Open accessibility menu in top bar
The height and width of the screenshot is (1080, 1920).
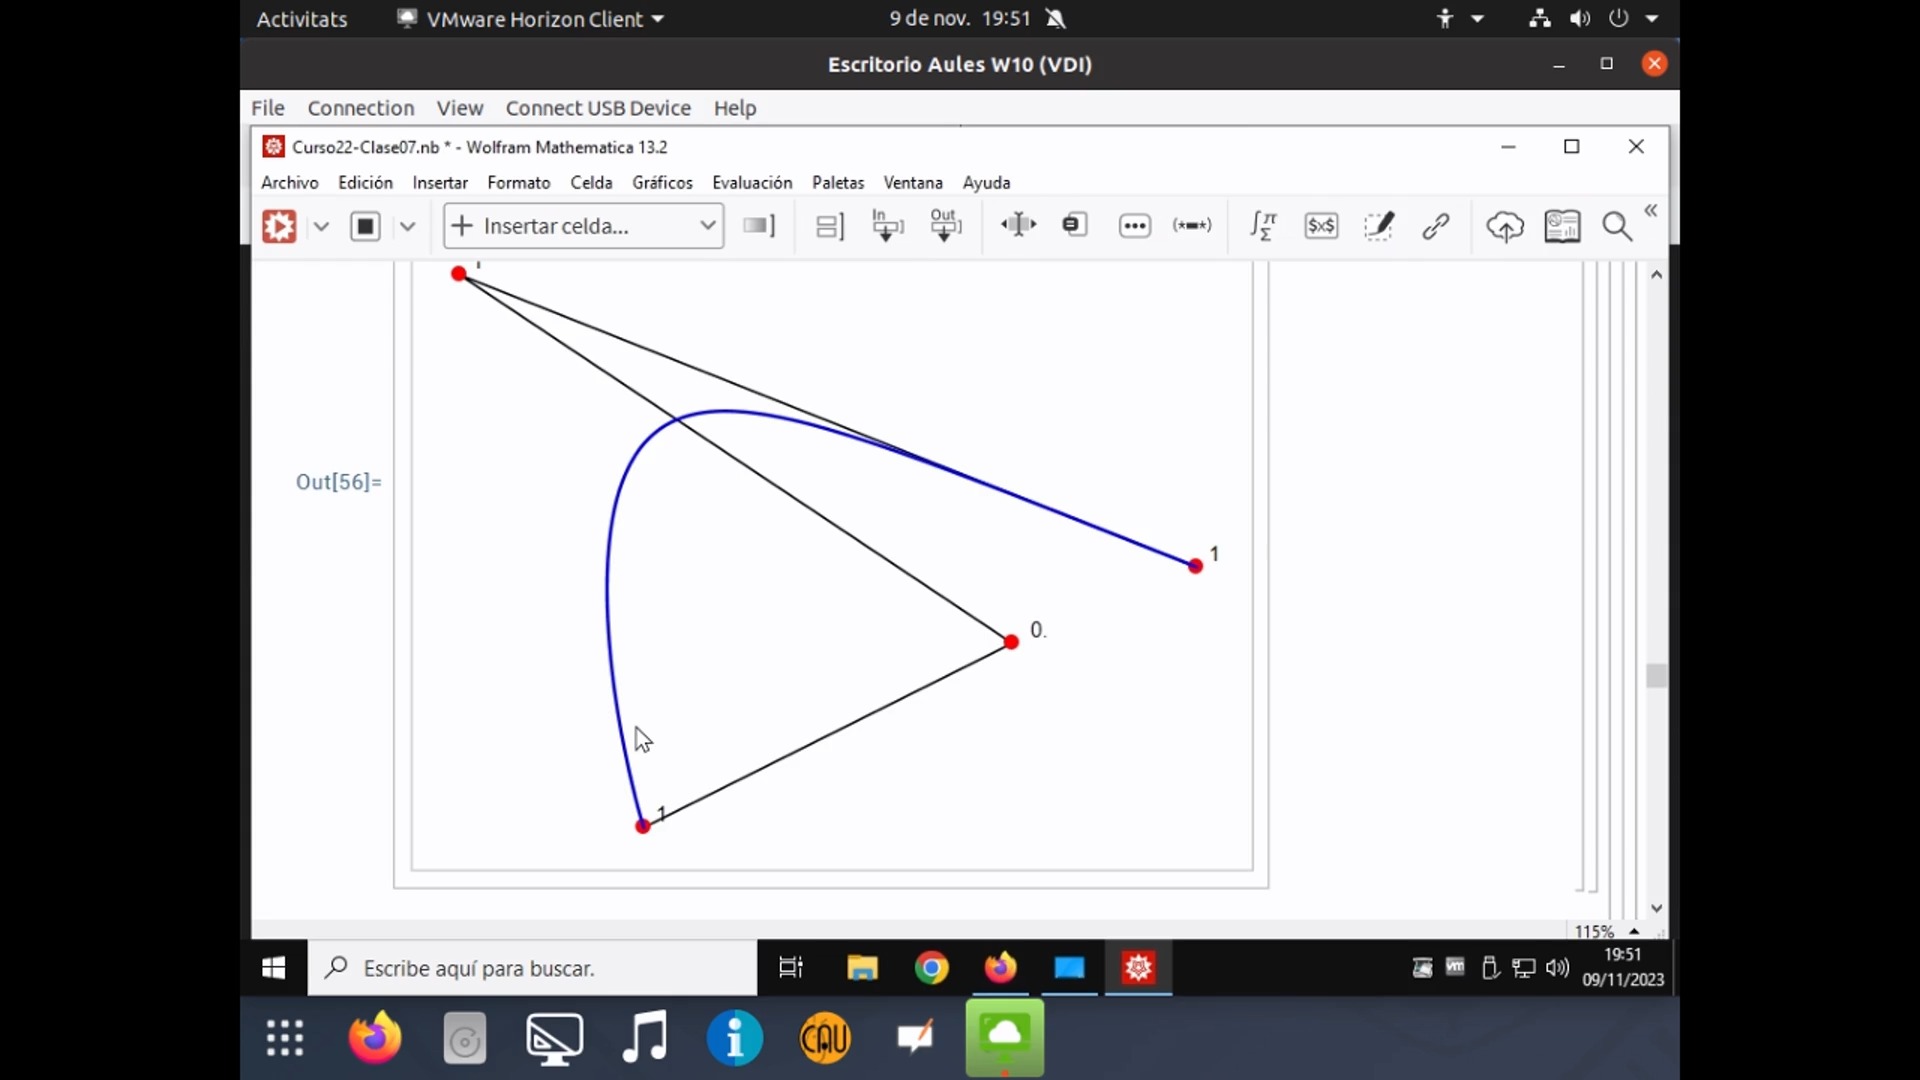tap(1459, 19)
